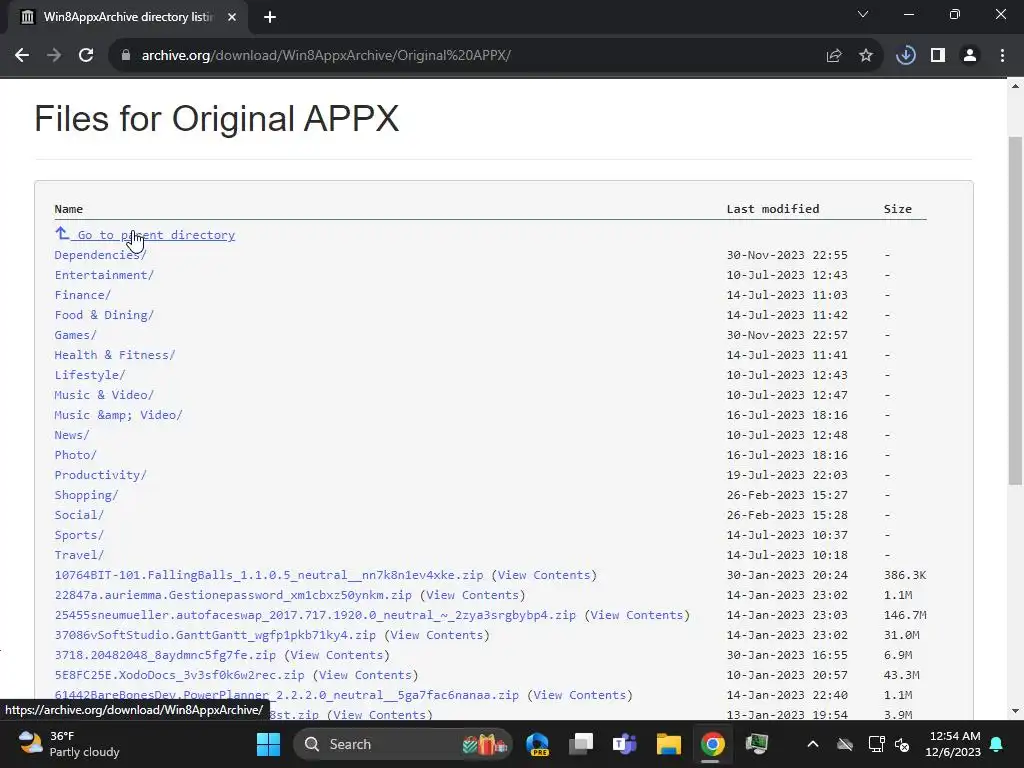This screenshot has width=1024, height=768.
Task: View Contents of the XodoDocs zip
Action: click(365, 675)
